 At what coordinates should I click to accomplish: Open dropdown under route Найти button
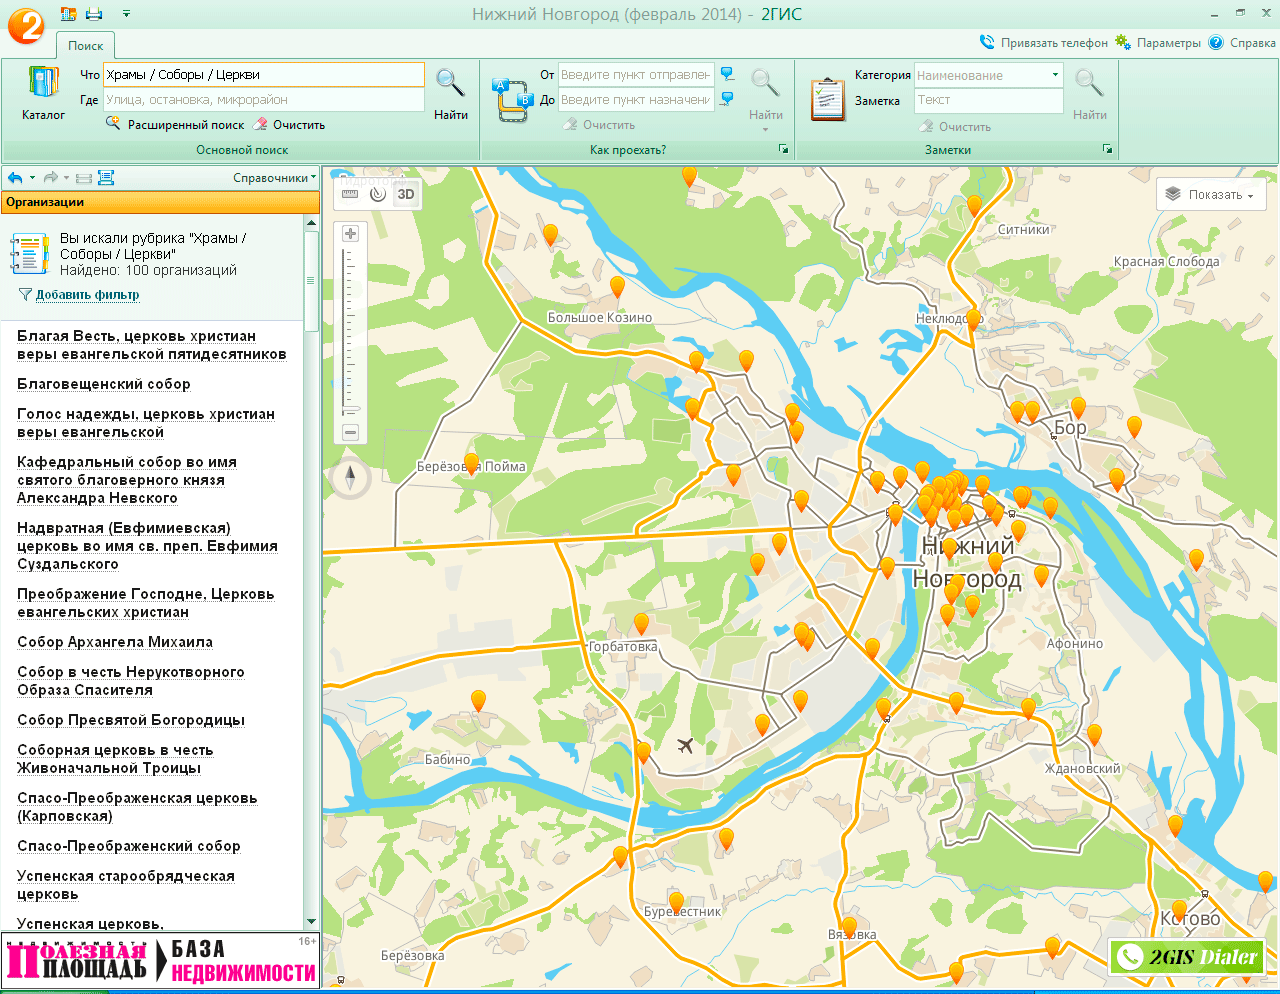tap(765, 130)
